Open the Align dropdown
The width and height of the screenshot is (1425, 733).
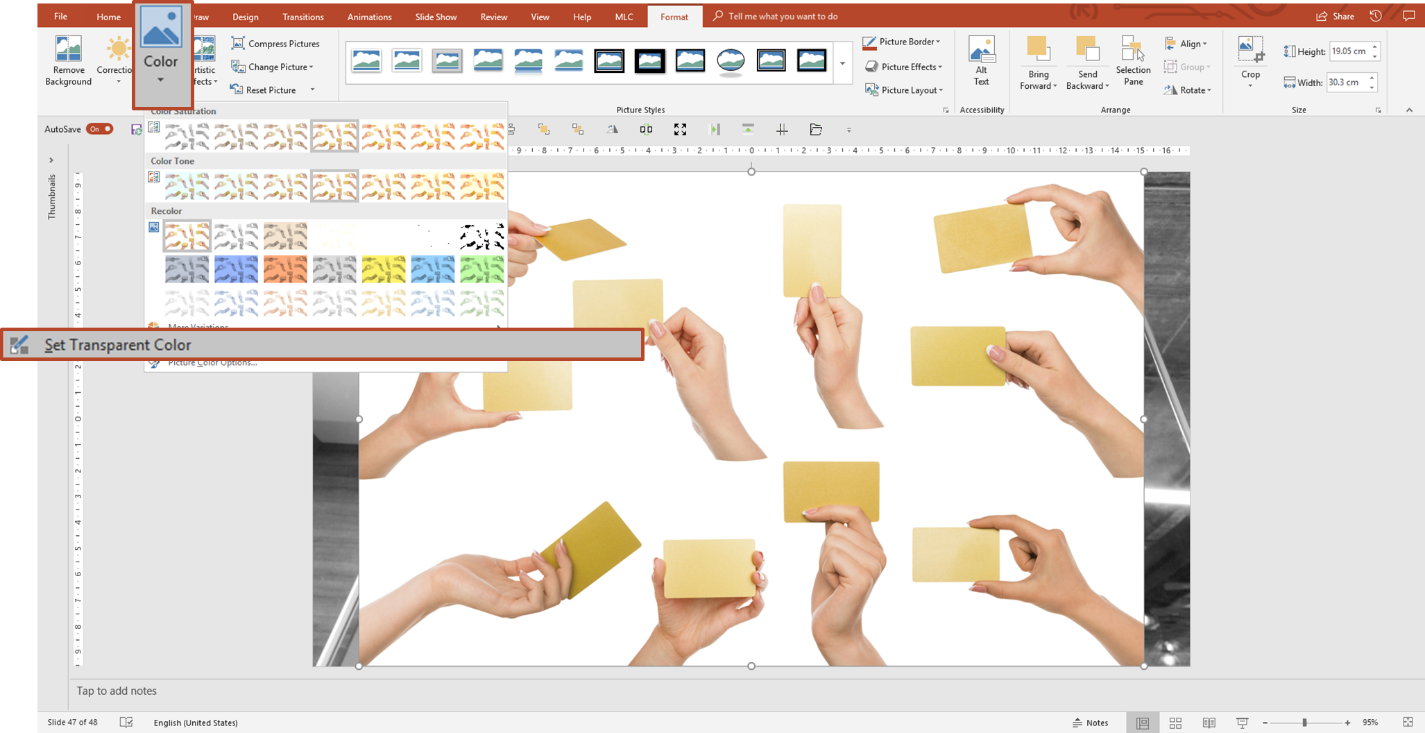click(x=1186, y=43)
